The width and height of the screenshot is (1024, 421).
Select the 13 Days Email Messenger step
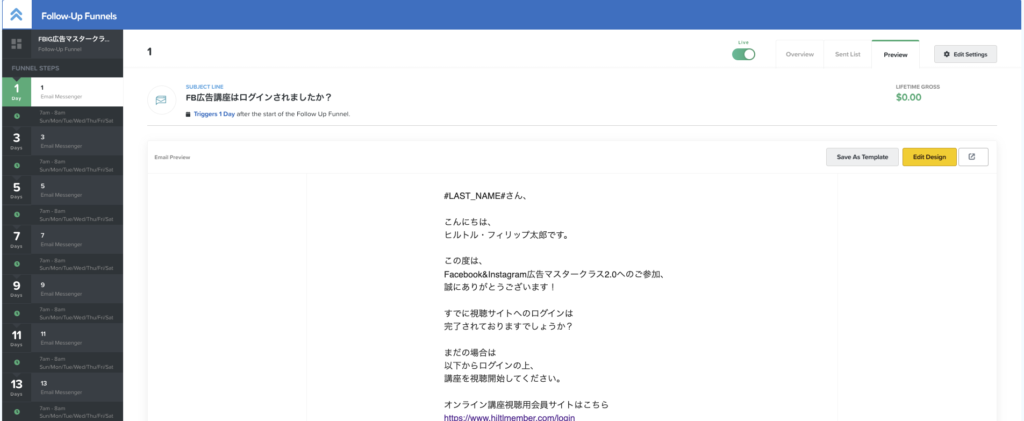point(62,386)
